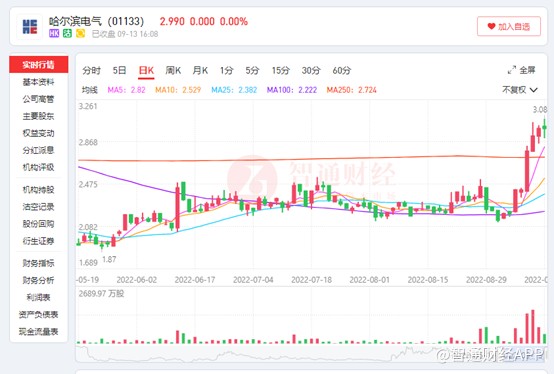Click the fullscreen expand arrows icon
This screenshot has height=374, width=554.
coord(512,70)
